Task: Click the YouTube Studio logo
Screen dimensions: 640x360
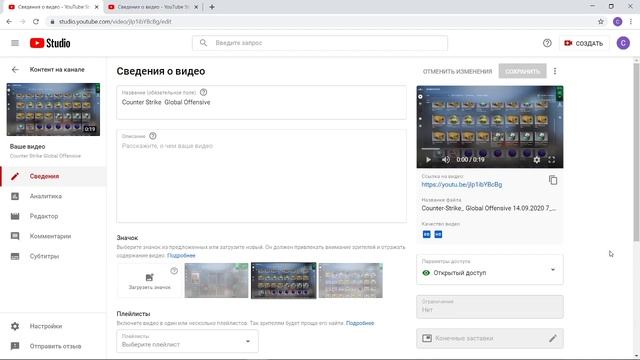Action: click(x=50, y=43)
